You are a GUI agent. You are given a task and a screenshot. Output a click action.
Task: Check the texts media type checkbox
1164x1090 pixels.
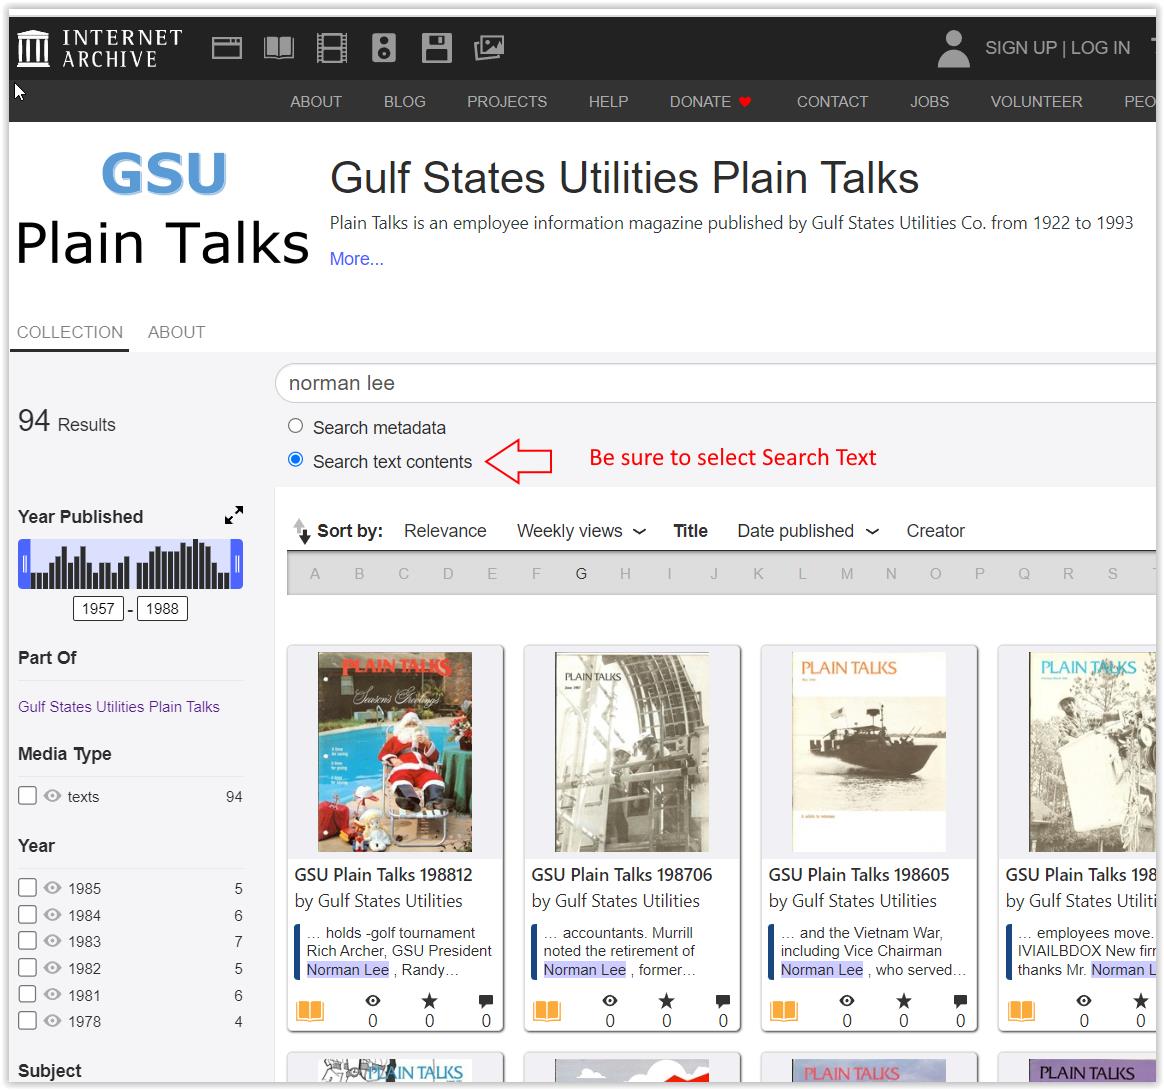[x=27, y=796]
